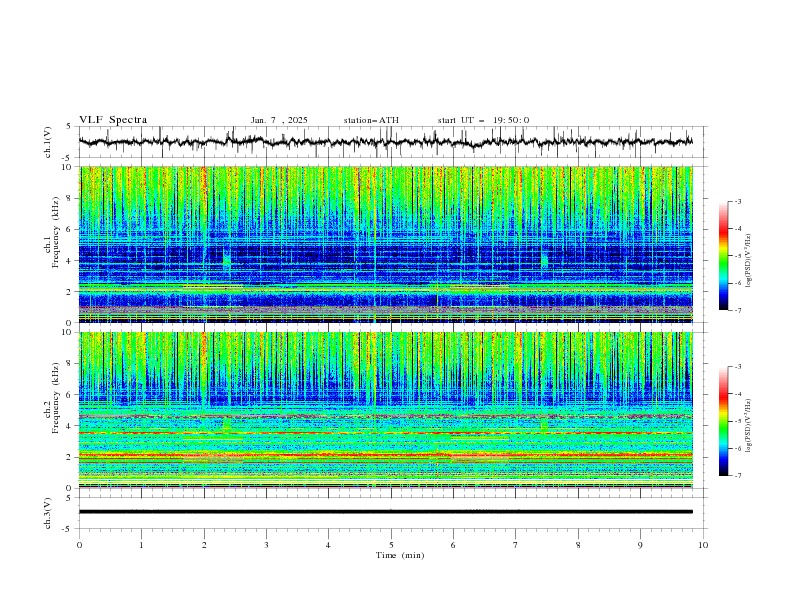Click the "8" kHz tick on ch.1 frequency axis
This screenshot has height=612, width=792.
click(70, 198)
